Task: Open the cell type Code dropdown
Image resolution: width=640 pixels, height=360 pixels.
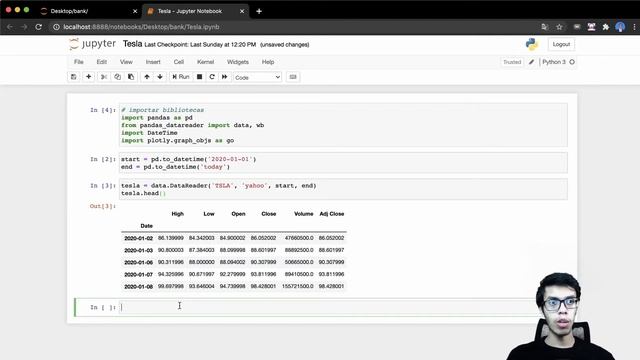Action: point(258,77)
